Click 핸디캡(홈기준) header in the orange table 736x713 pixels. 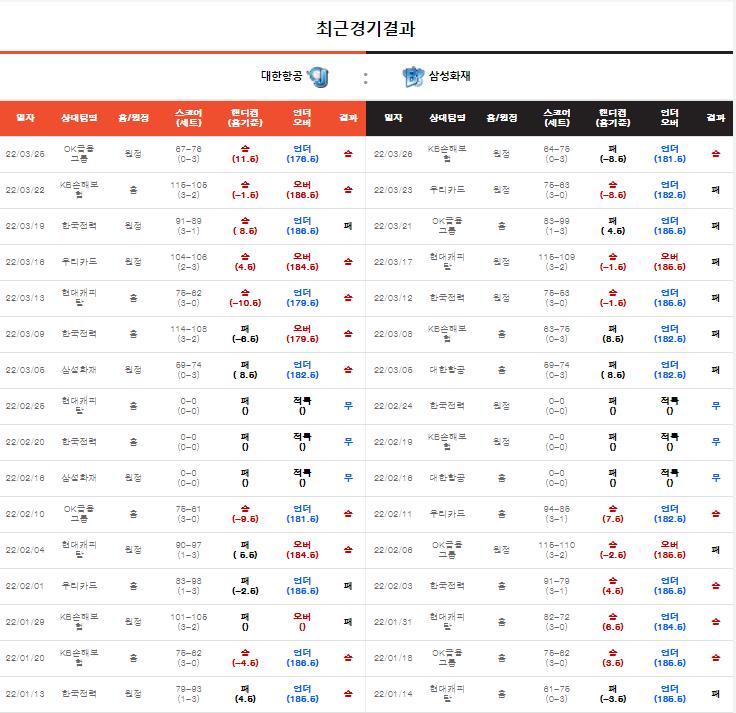point(245,118)
